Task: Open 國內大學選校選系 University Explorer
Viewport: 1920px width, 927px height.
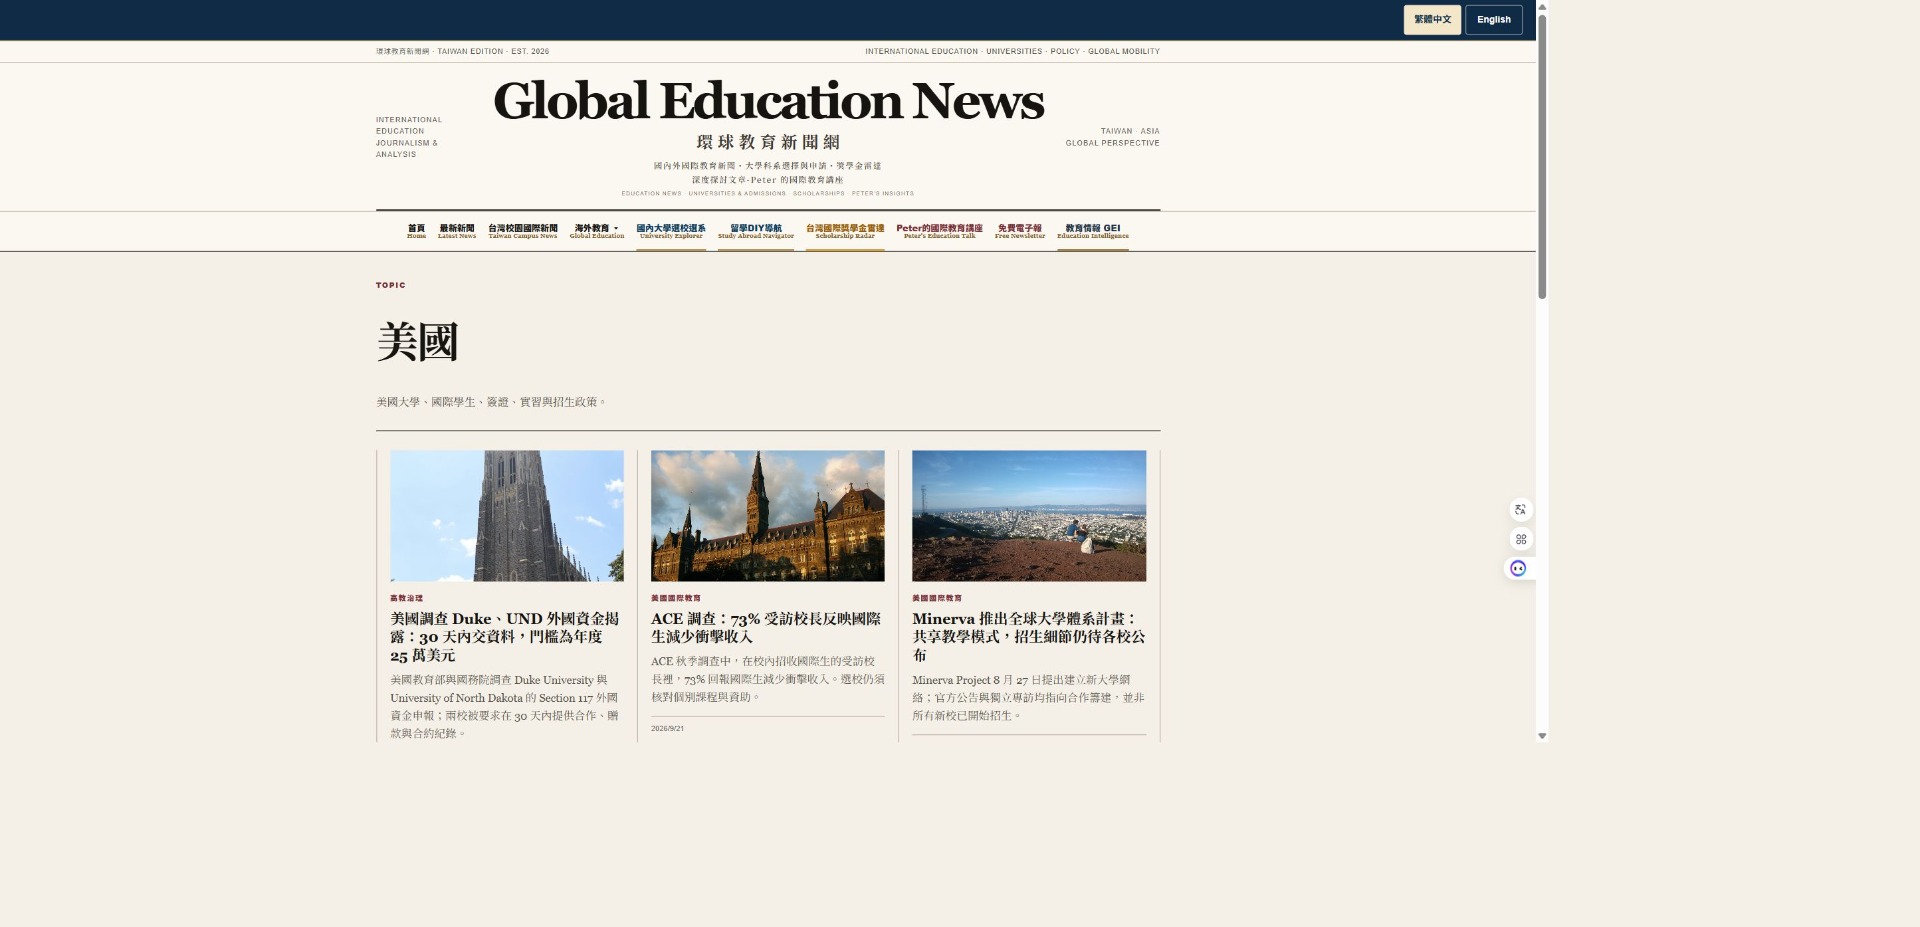Action: coord(671,231)
